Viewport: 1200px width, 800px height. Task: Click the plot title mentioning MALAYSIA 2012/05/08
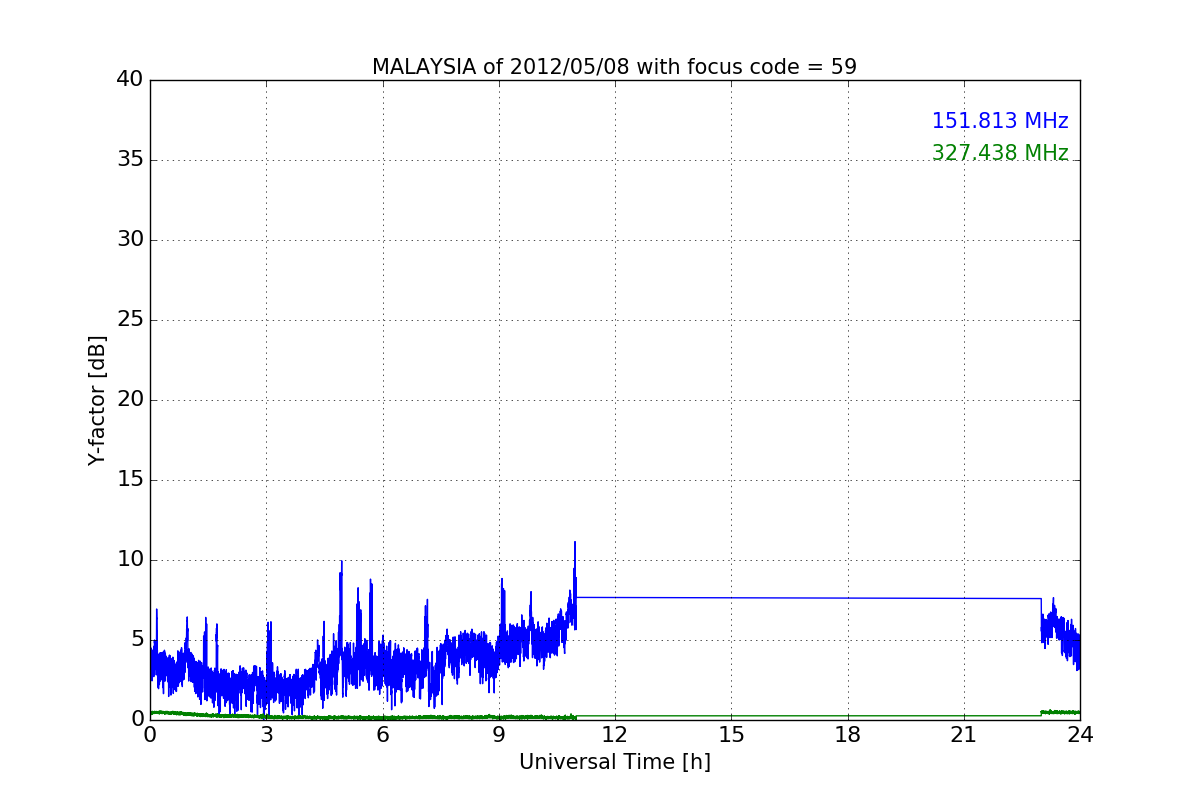pyautogui.click(x=614, y=67)
